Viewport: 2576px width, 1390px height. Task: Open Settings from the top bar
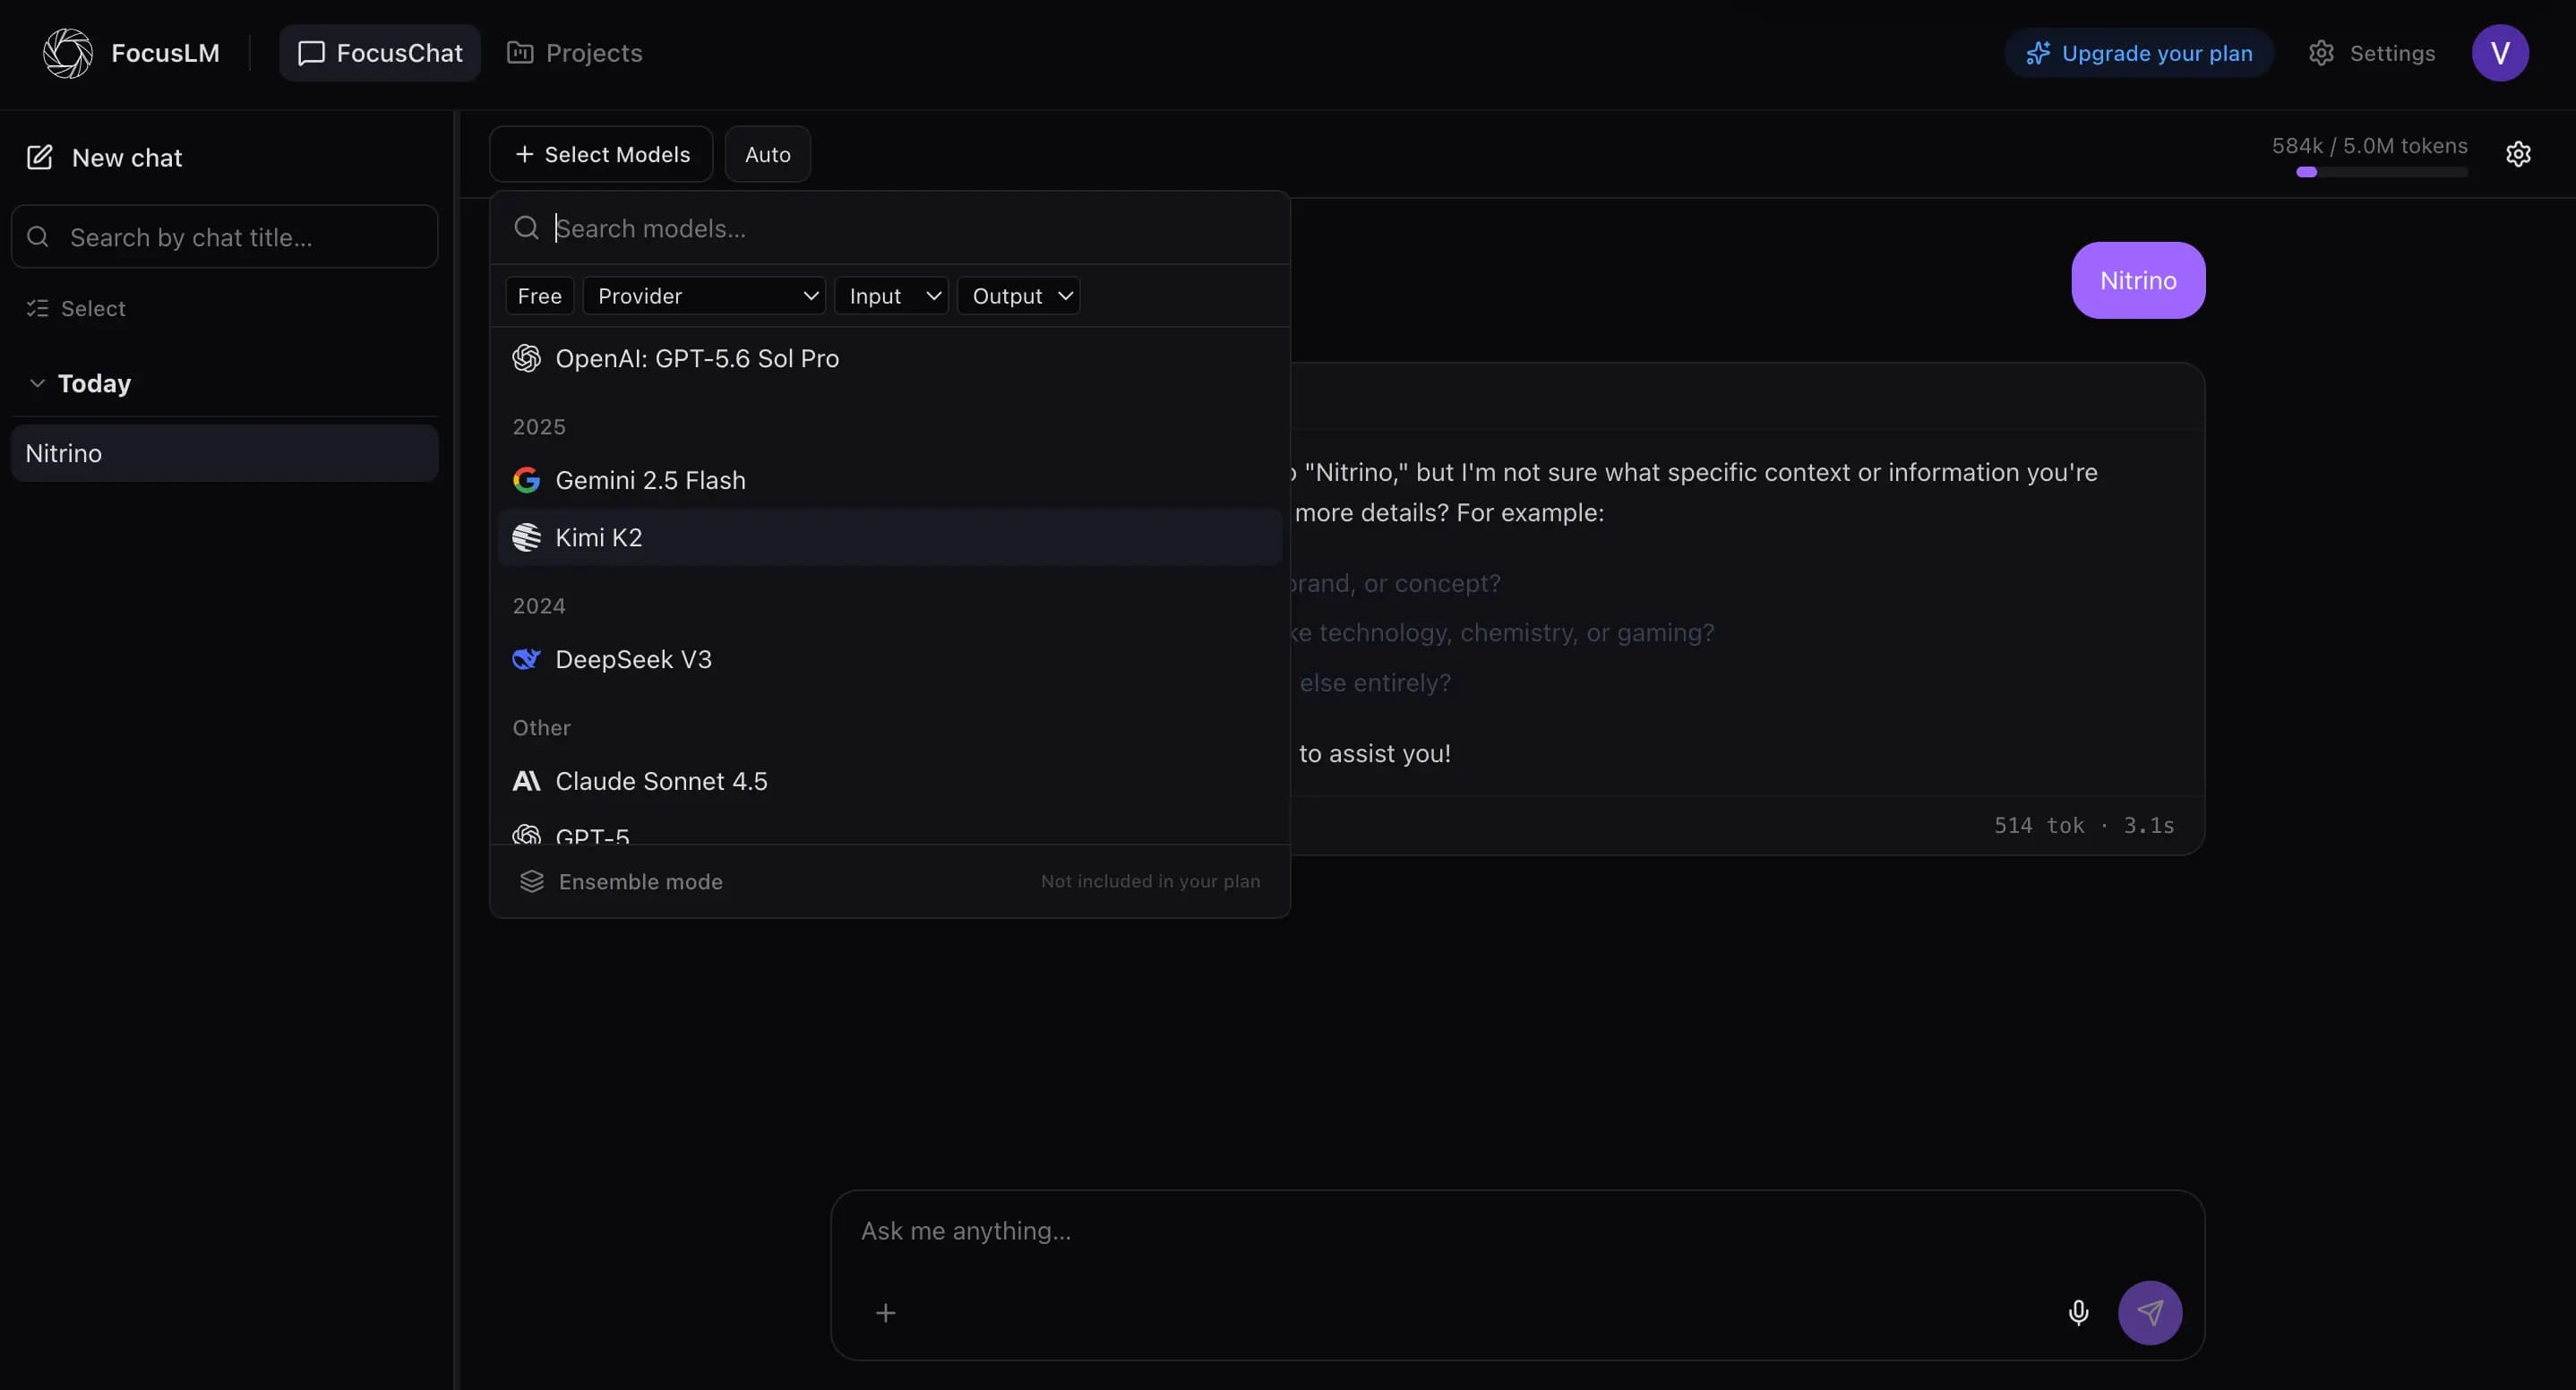tap(2371, 53)
